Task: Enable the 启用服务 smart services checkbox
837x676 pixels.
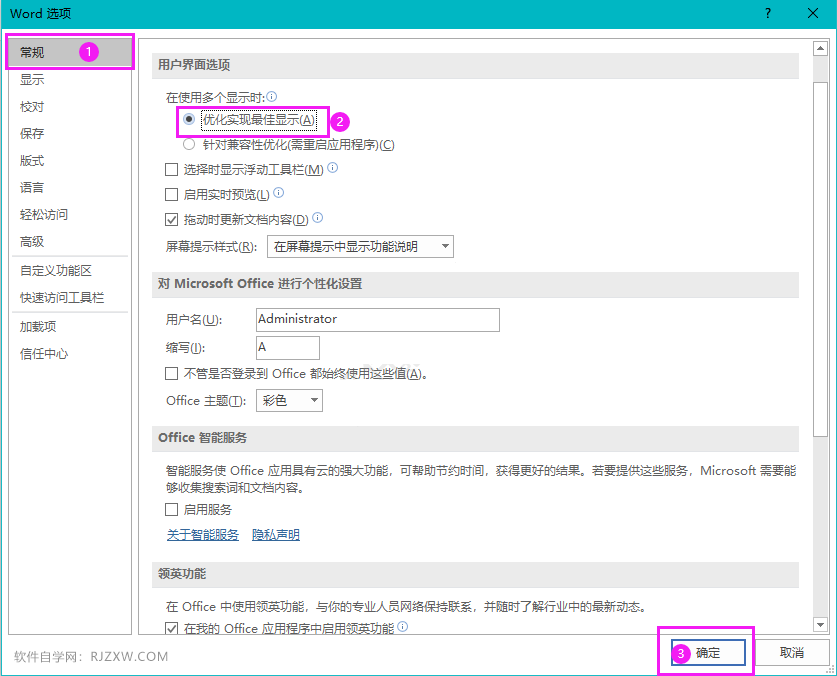Action: 172,508
